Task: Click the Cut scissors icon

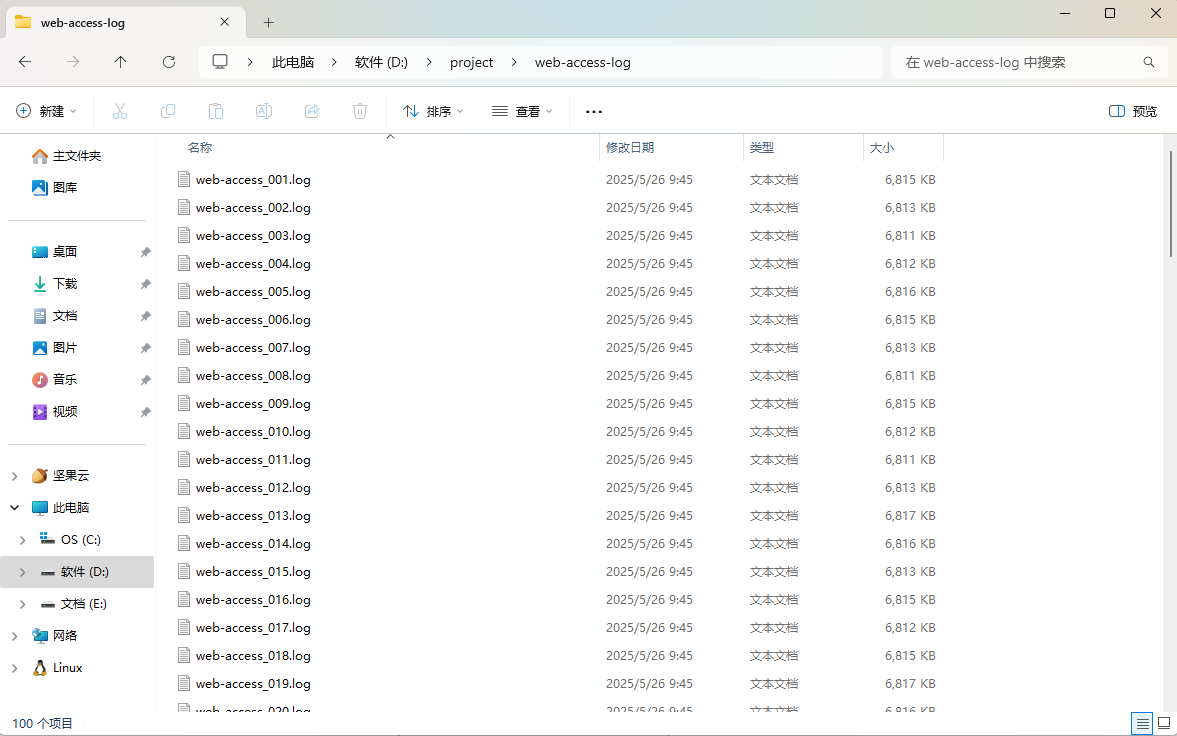Action: pos(120,111)
